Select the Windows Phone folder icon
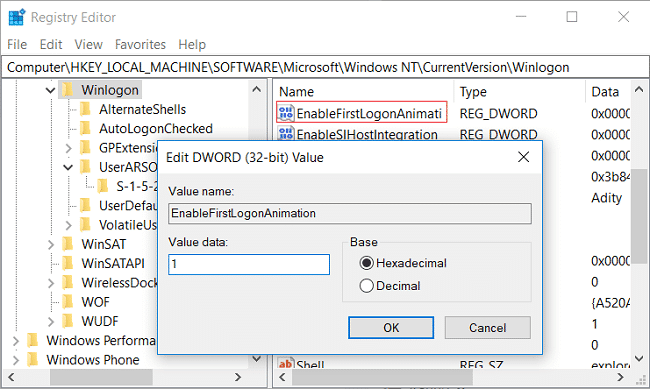The image size is (650, 389). pos(32,359)
